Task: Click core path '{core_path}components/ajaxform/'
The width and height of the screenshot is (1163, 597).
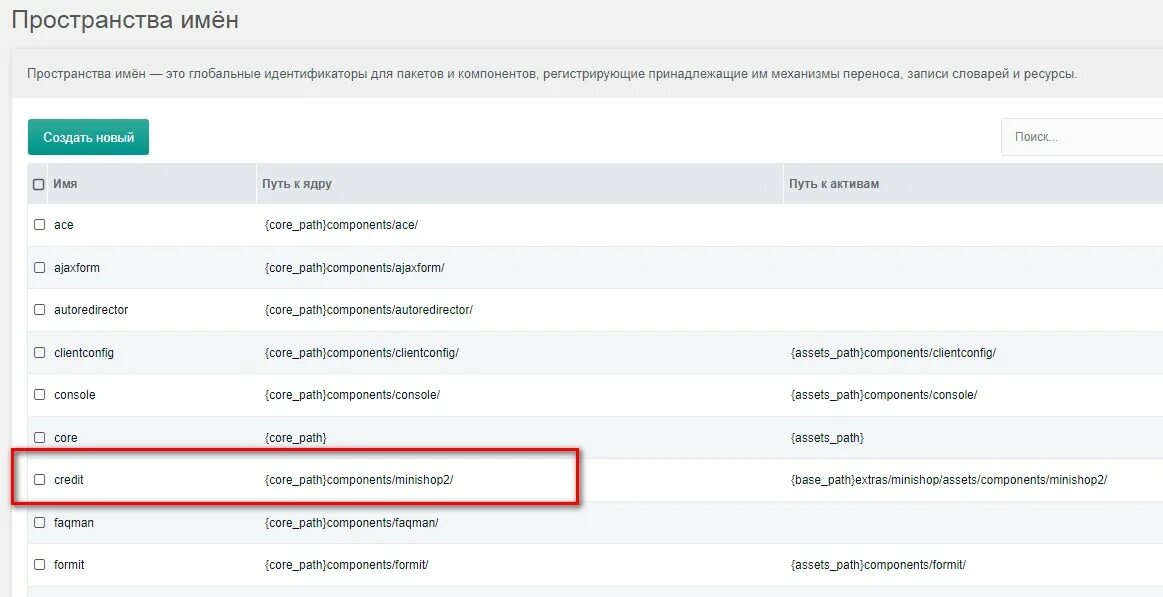Action: pos(355,268)
